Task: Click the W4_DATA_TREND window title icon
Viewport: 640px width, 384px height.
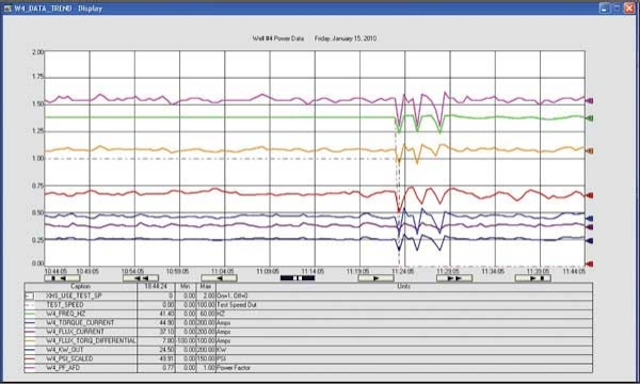Action: coord(7,8)
